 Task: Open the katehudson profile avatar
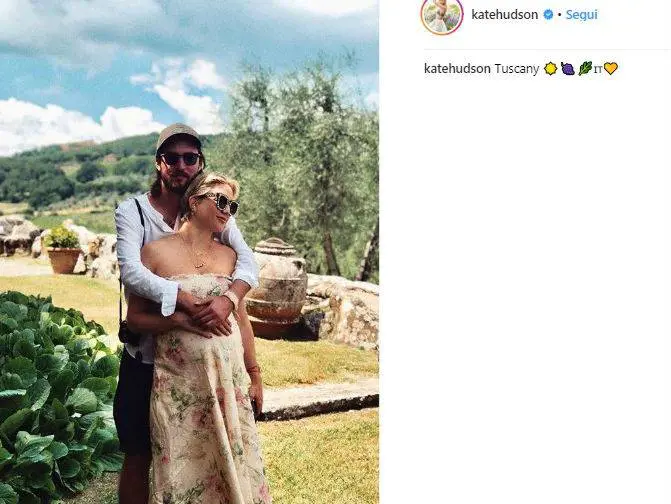442,15
